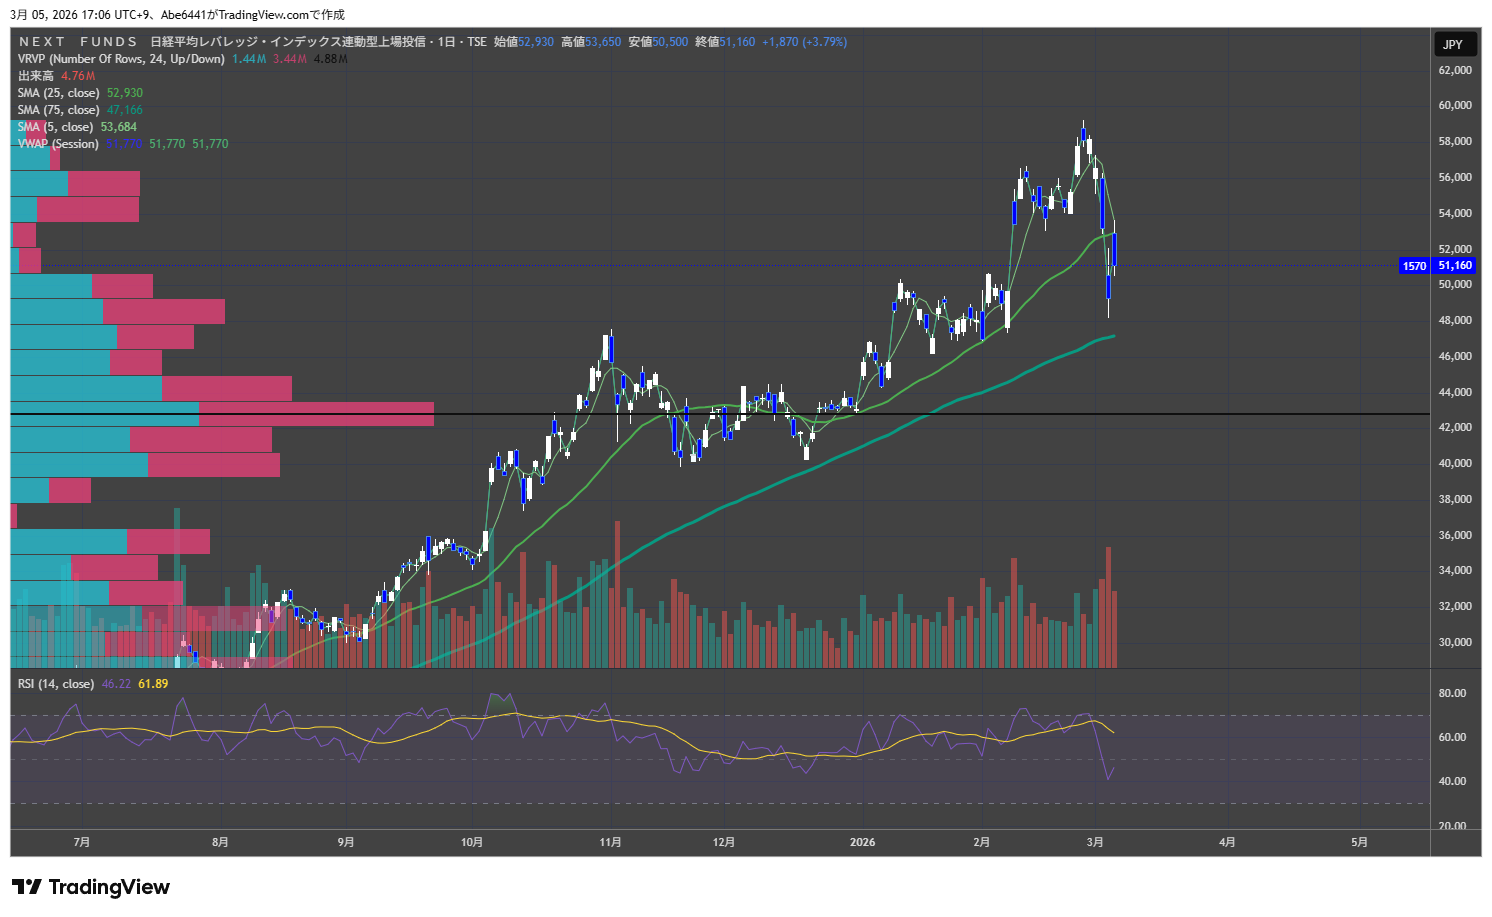Click the 2026 label on time axis
Viewport: 1492px width, 917px height.
tap(862, 842)
